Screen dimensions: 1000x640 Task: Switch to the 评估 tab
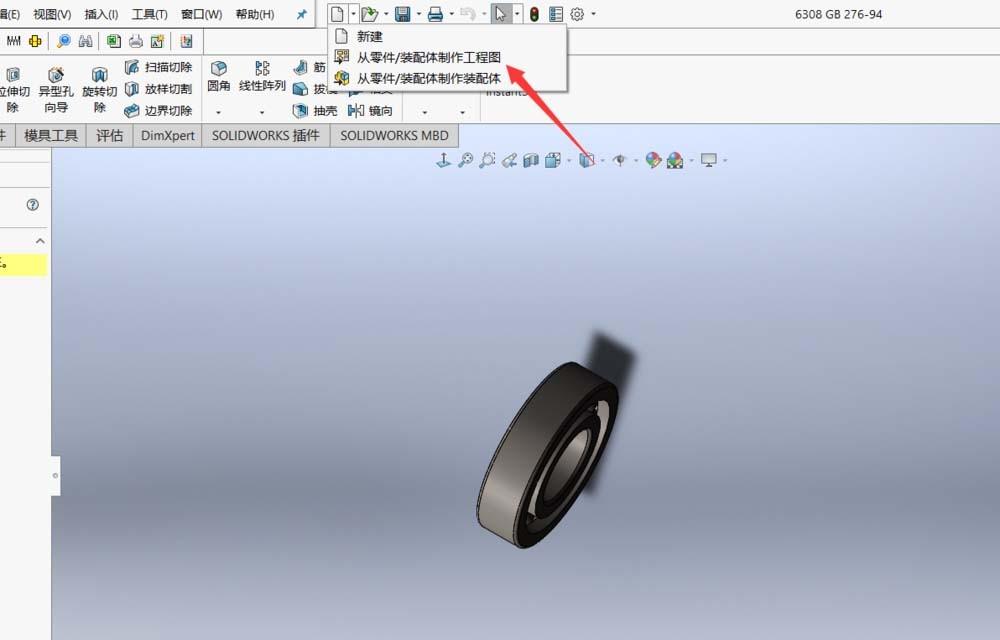pyautogui.click(x=109, y=135)
